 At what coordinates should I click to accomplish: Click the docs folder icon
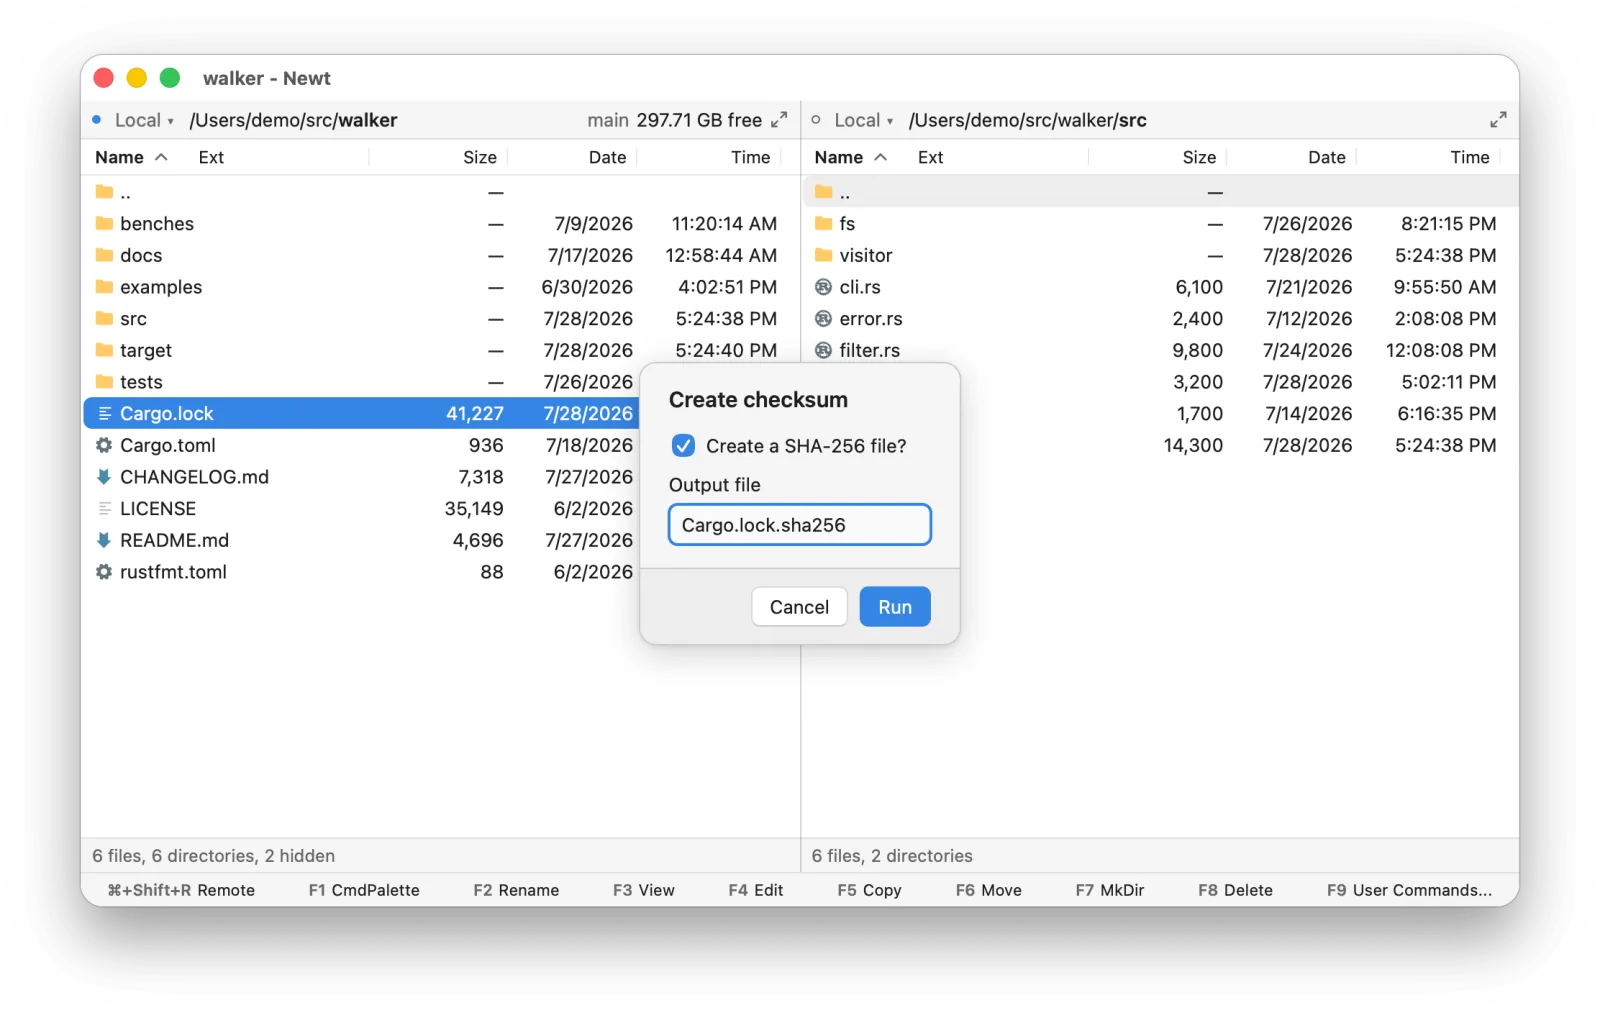[x=104, y=255]
